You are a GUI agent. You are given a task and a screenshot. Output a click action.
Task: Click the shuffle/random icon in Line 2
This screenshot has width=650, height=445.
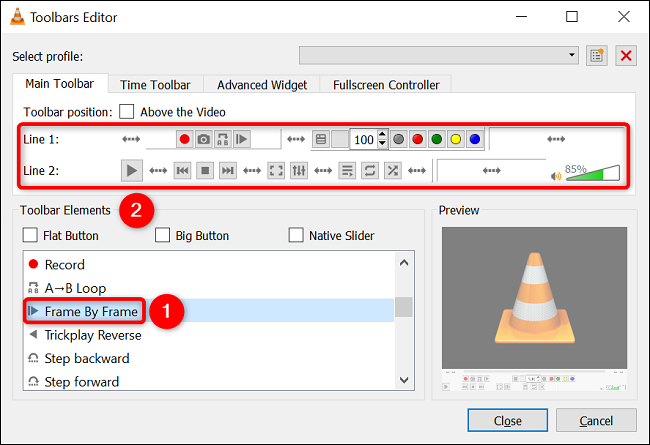pos(393,170)
